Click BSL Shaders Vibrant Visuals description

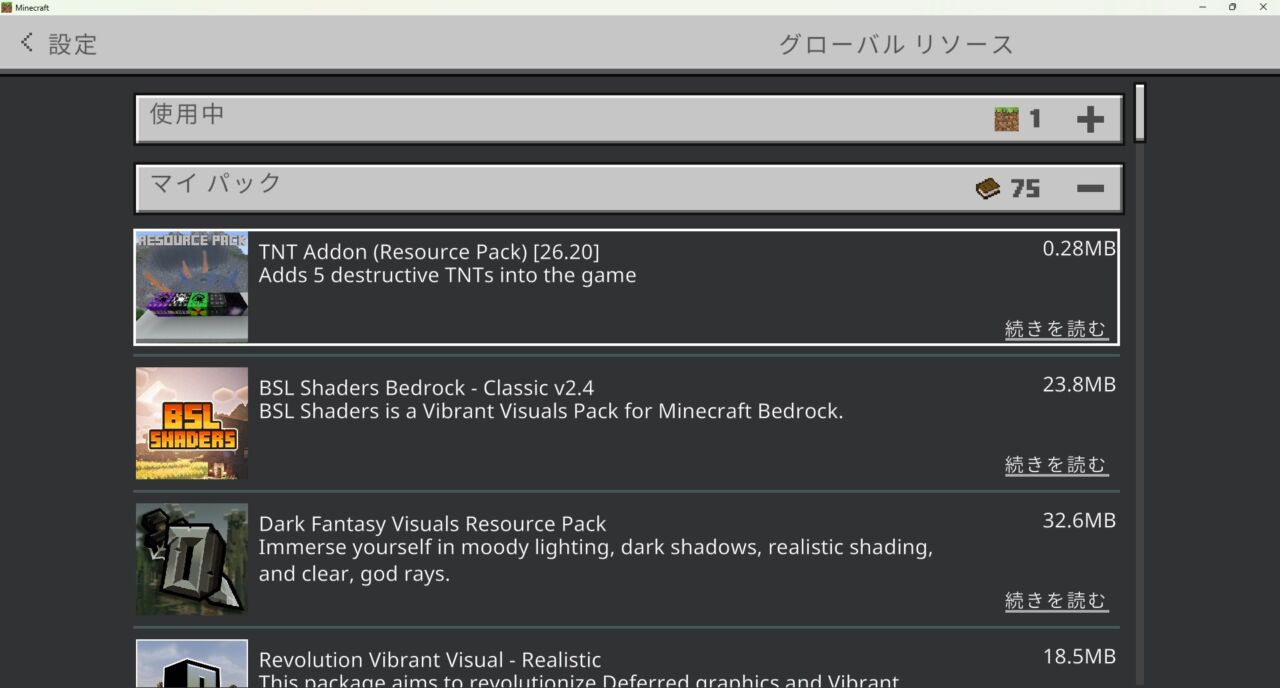[x=551, y=411]
